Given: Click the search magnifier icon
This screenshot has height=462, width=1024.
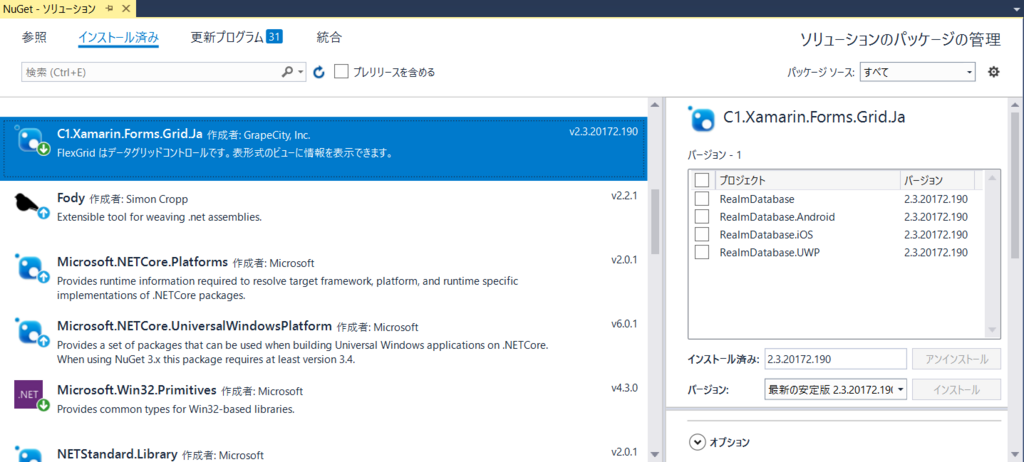Looking at the screenshot, I should point(287,72).
